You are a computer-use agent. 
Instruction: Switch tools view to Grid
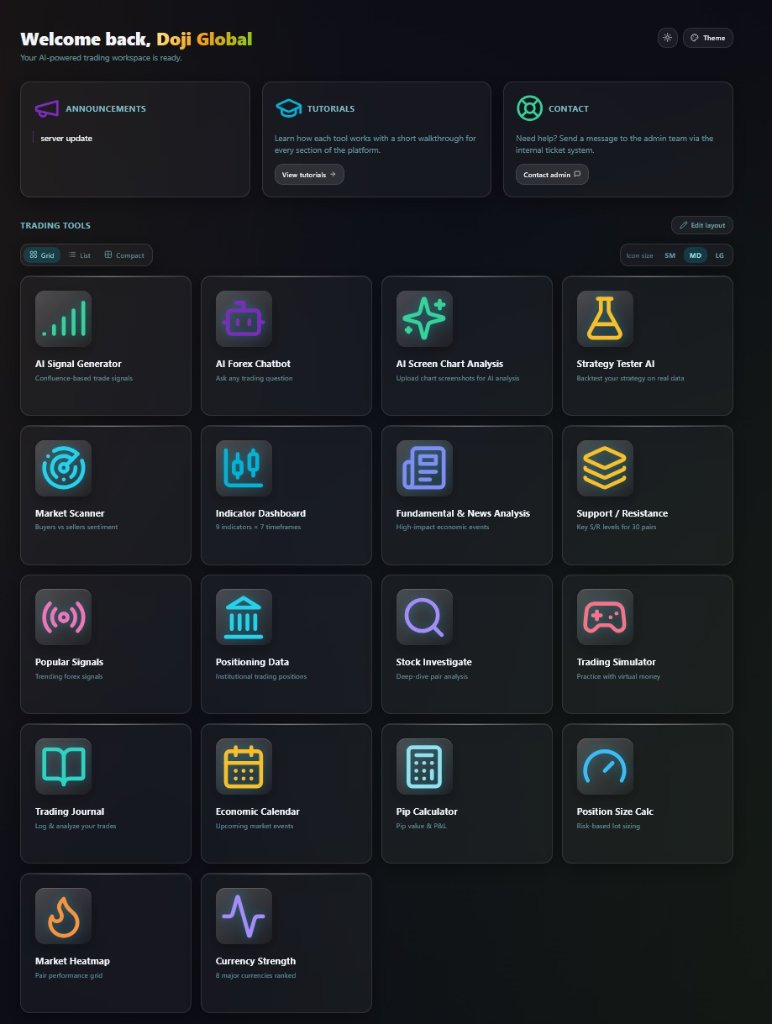(42, 255)
